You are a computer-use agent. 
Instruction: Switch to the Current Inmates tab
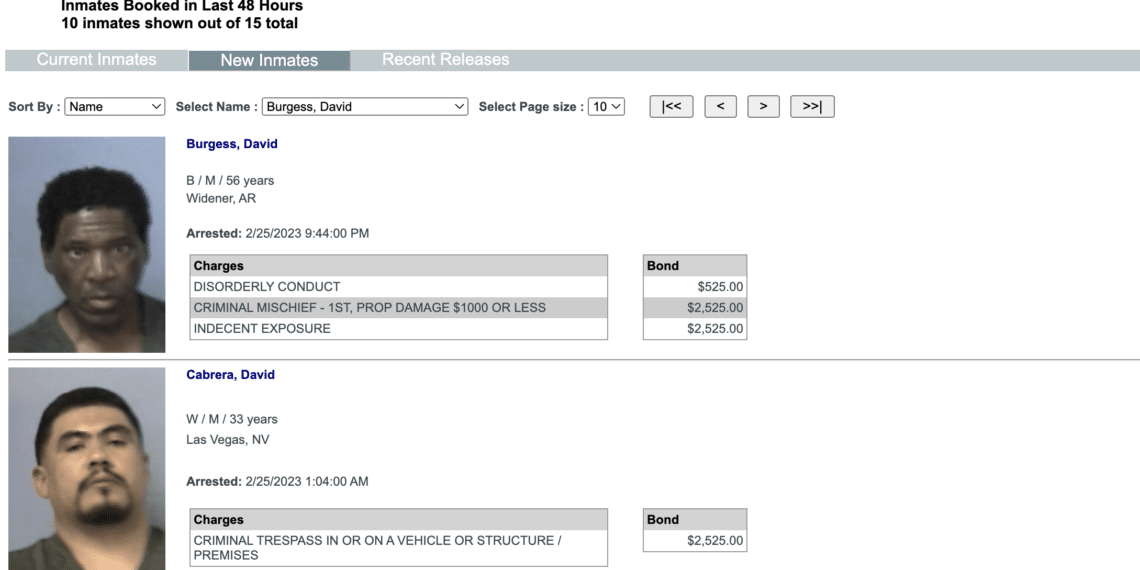pos(96,60)
